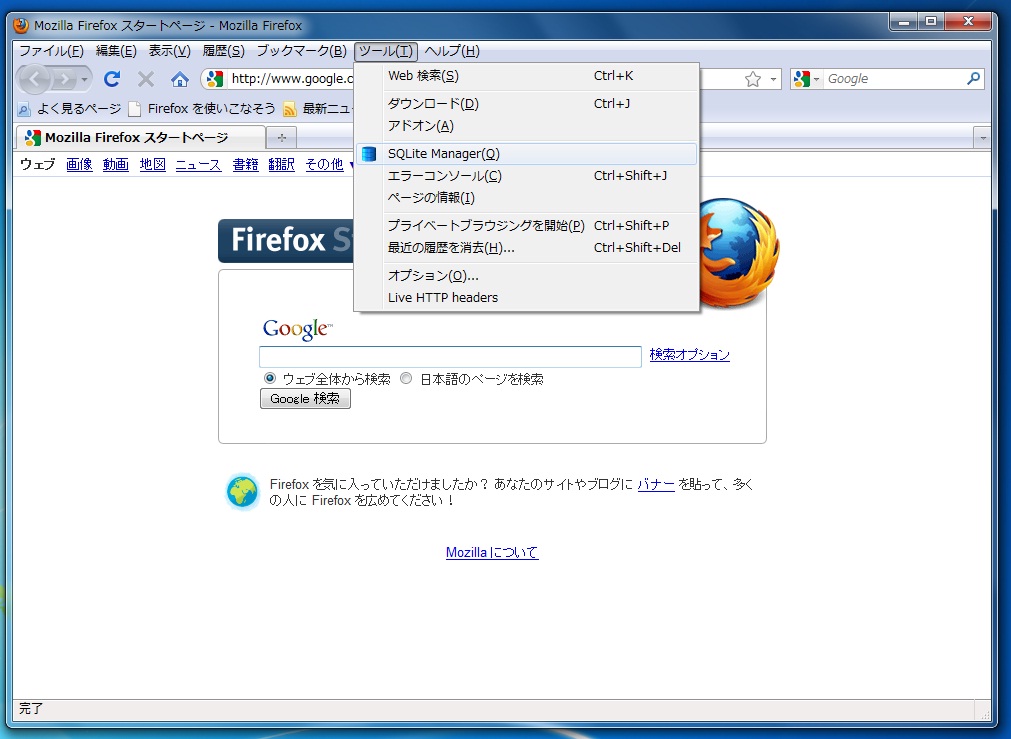Image resolution: width=1011 pixels, height=739 pixels.
Task: Open the Mozilla について link
Action: [x=492, y=552]
